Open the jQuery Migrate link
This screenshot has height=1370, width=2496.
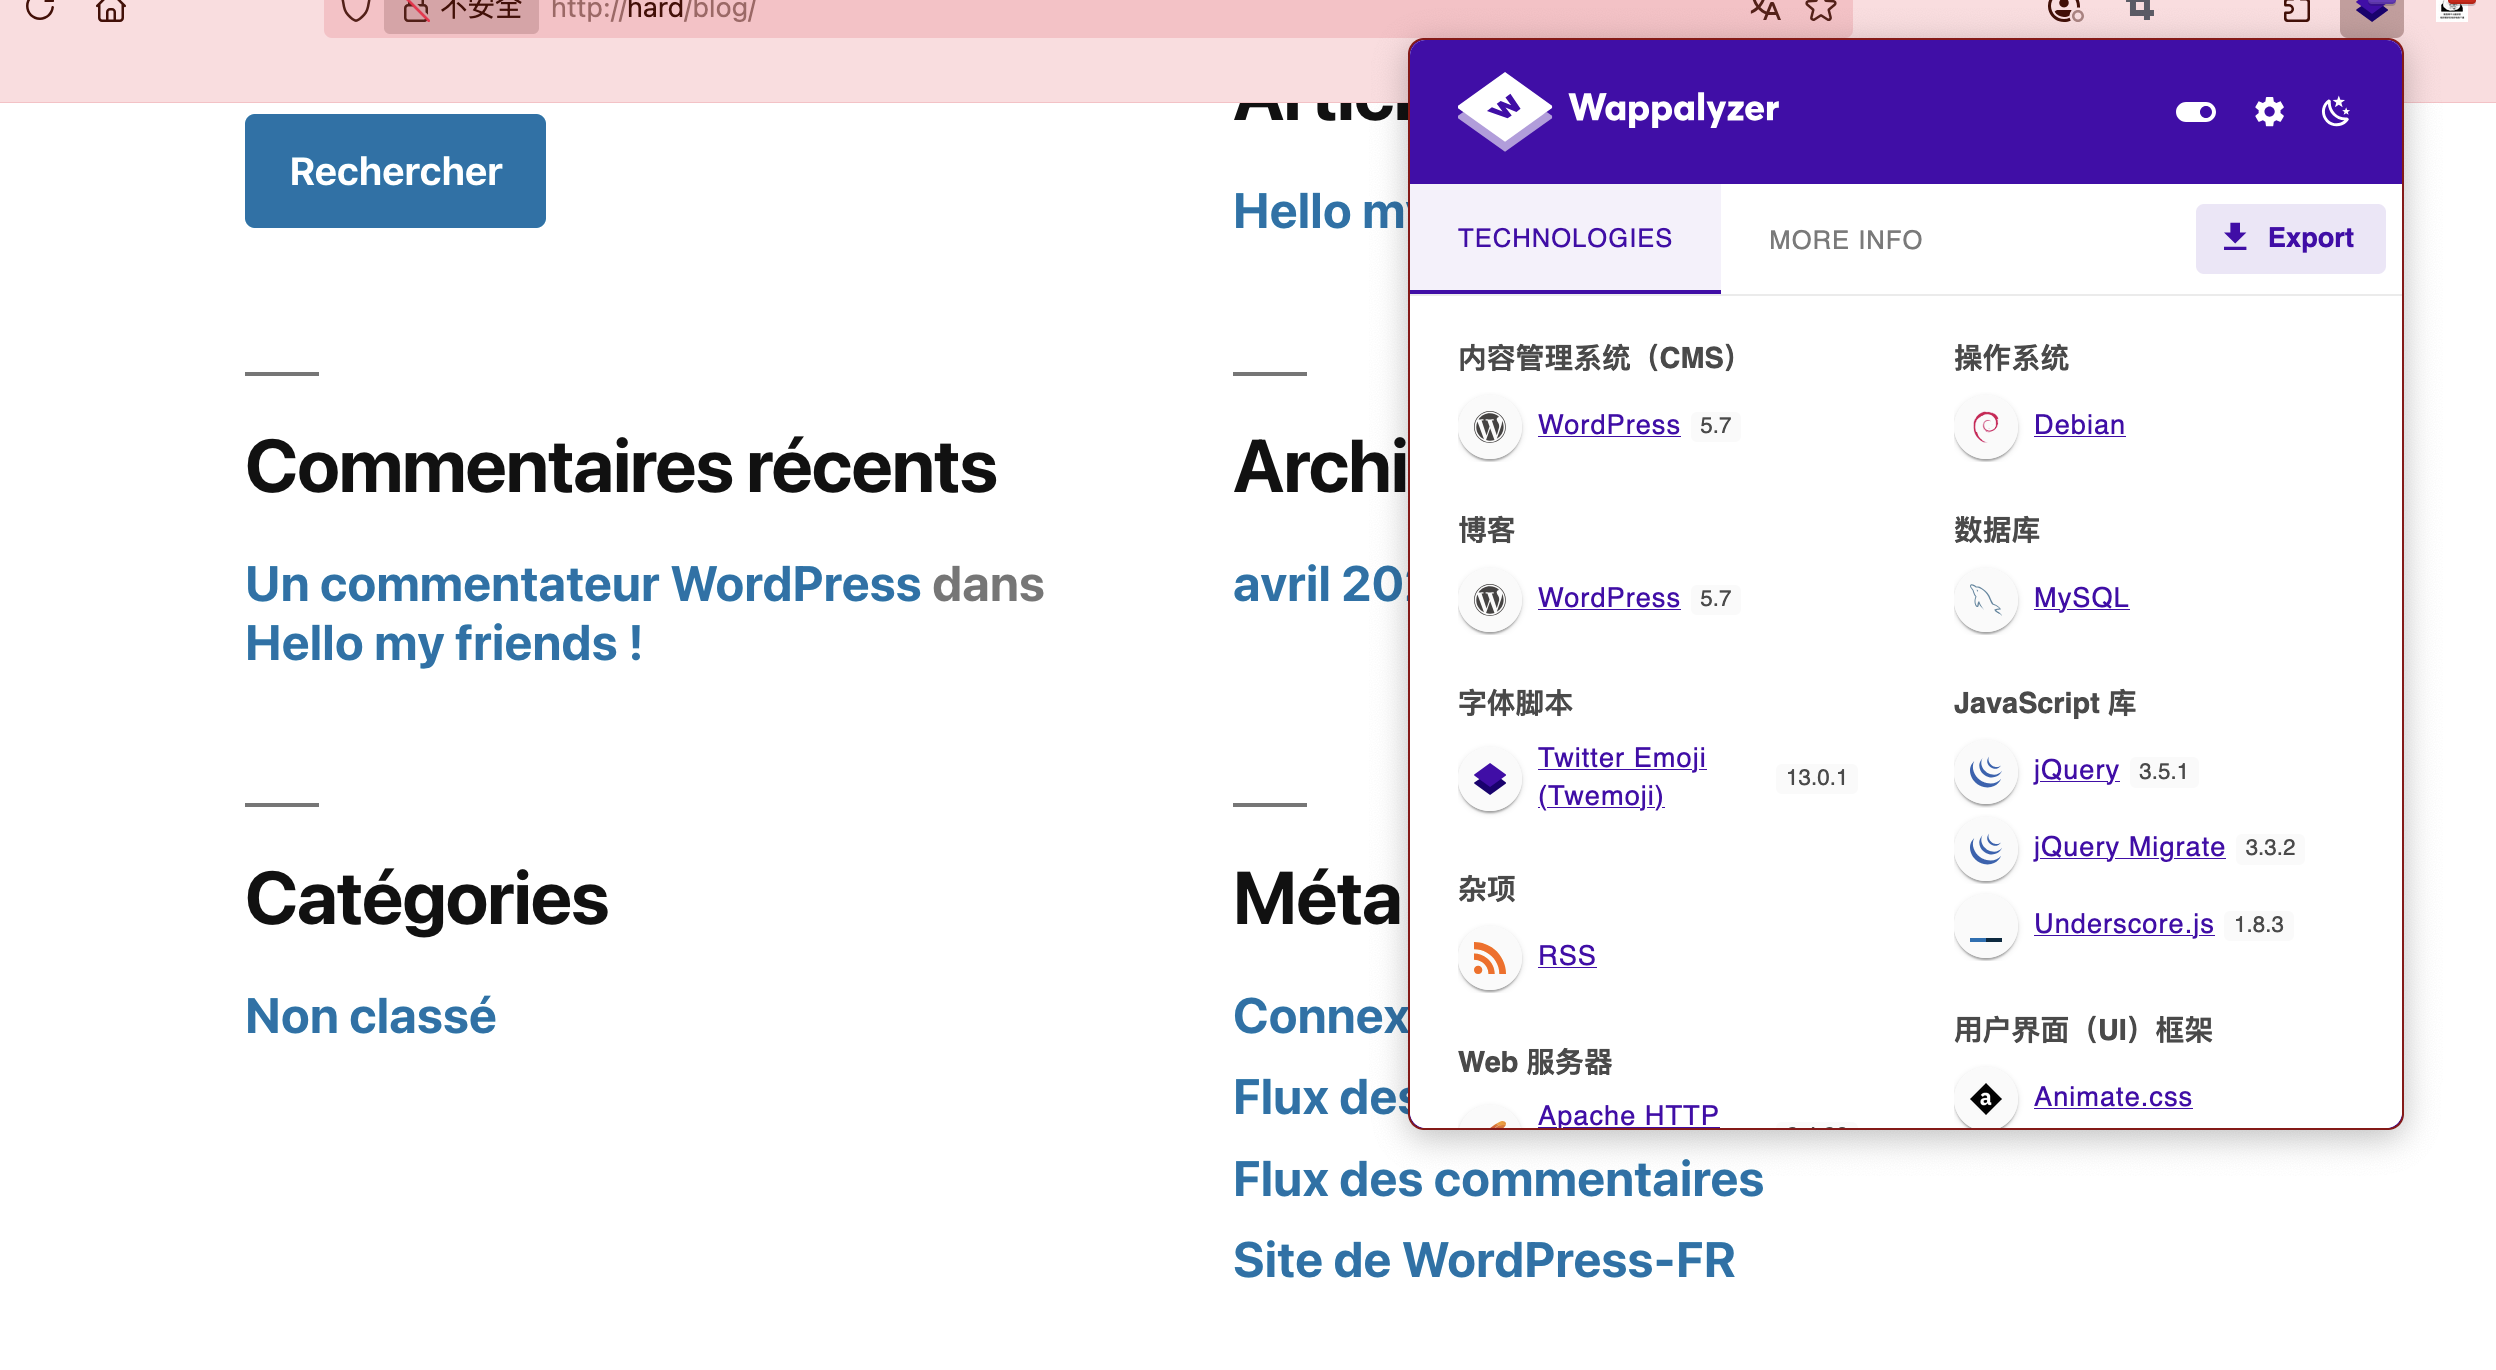click(2129, 847)
